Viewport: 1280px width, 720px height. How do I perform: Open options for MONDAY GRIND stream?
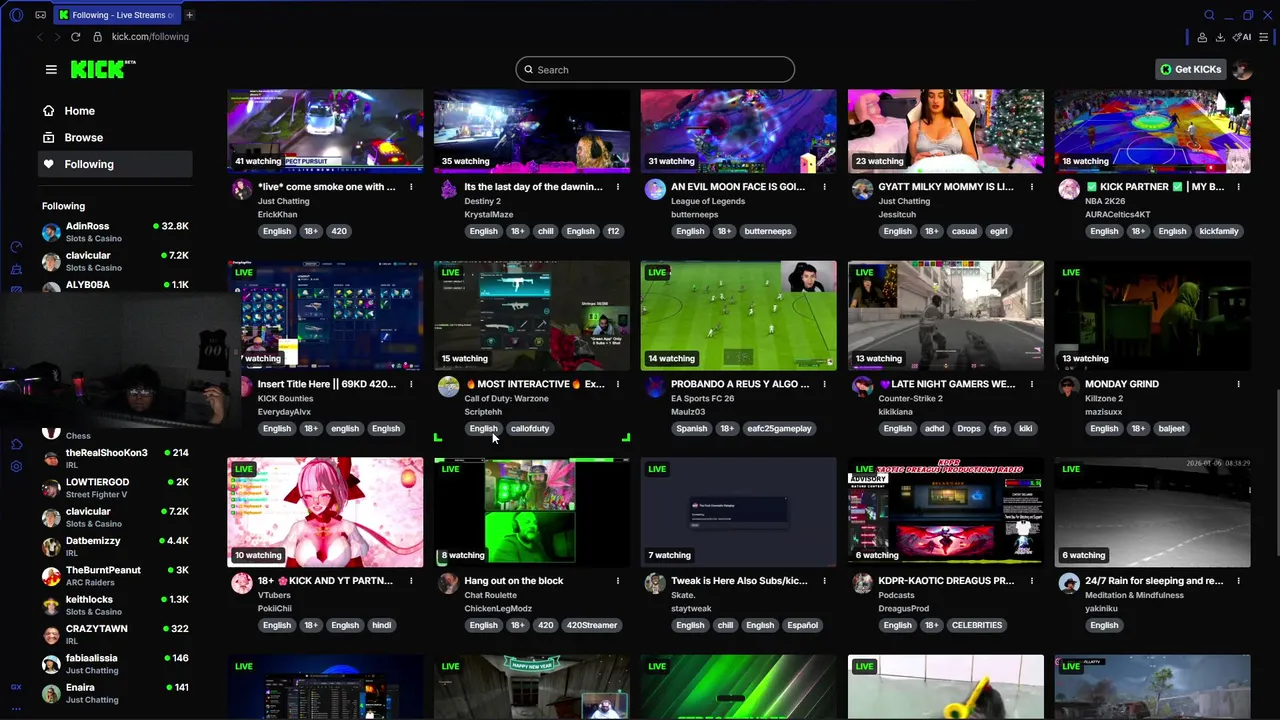click(1238, 384)
